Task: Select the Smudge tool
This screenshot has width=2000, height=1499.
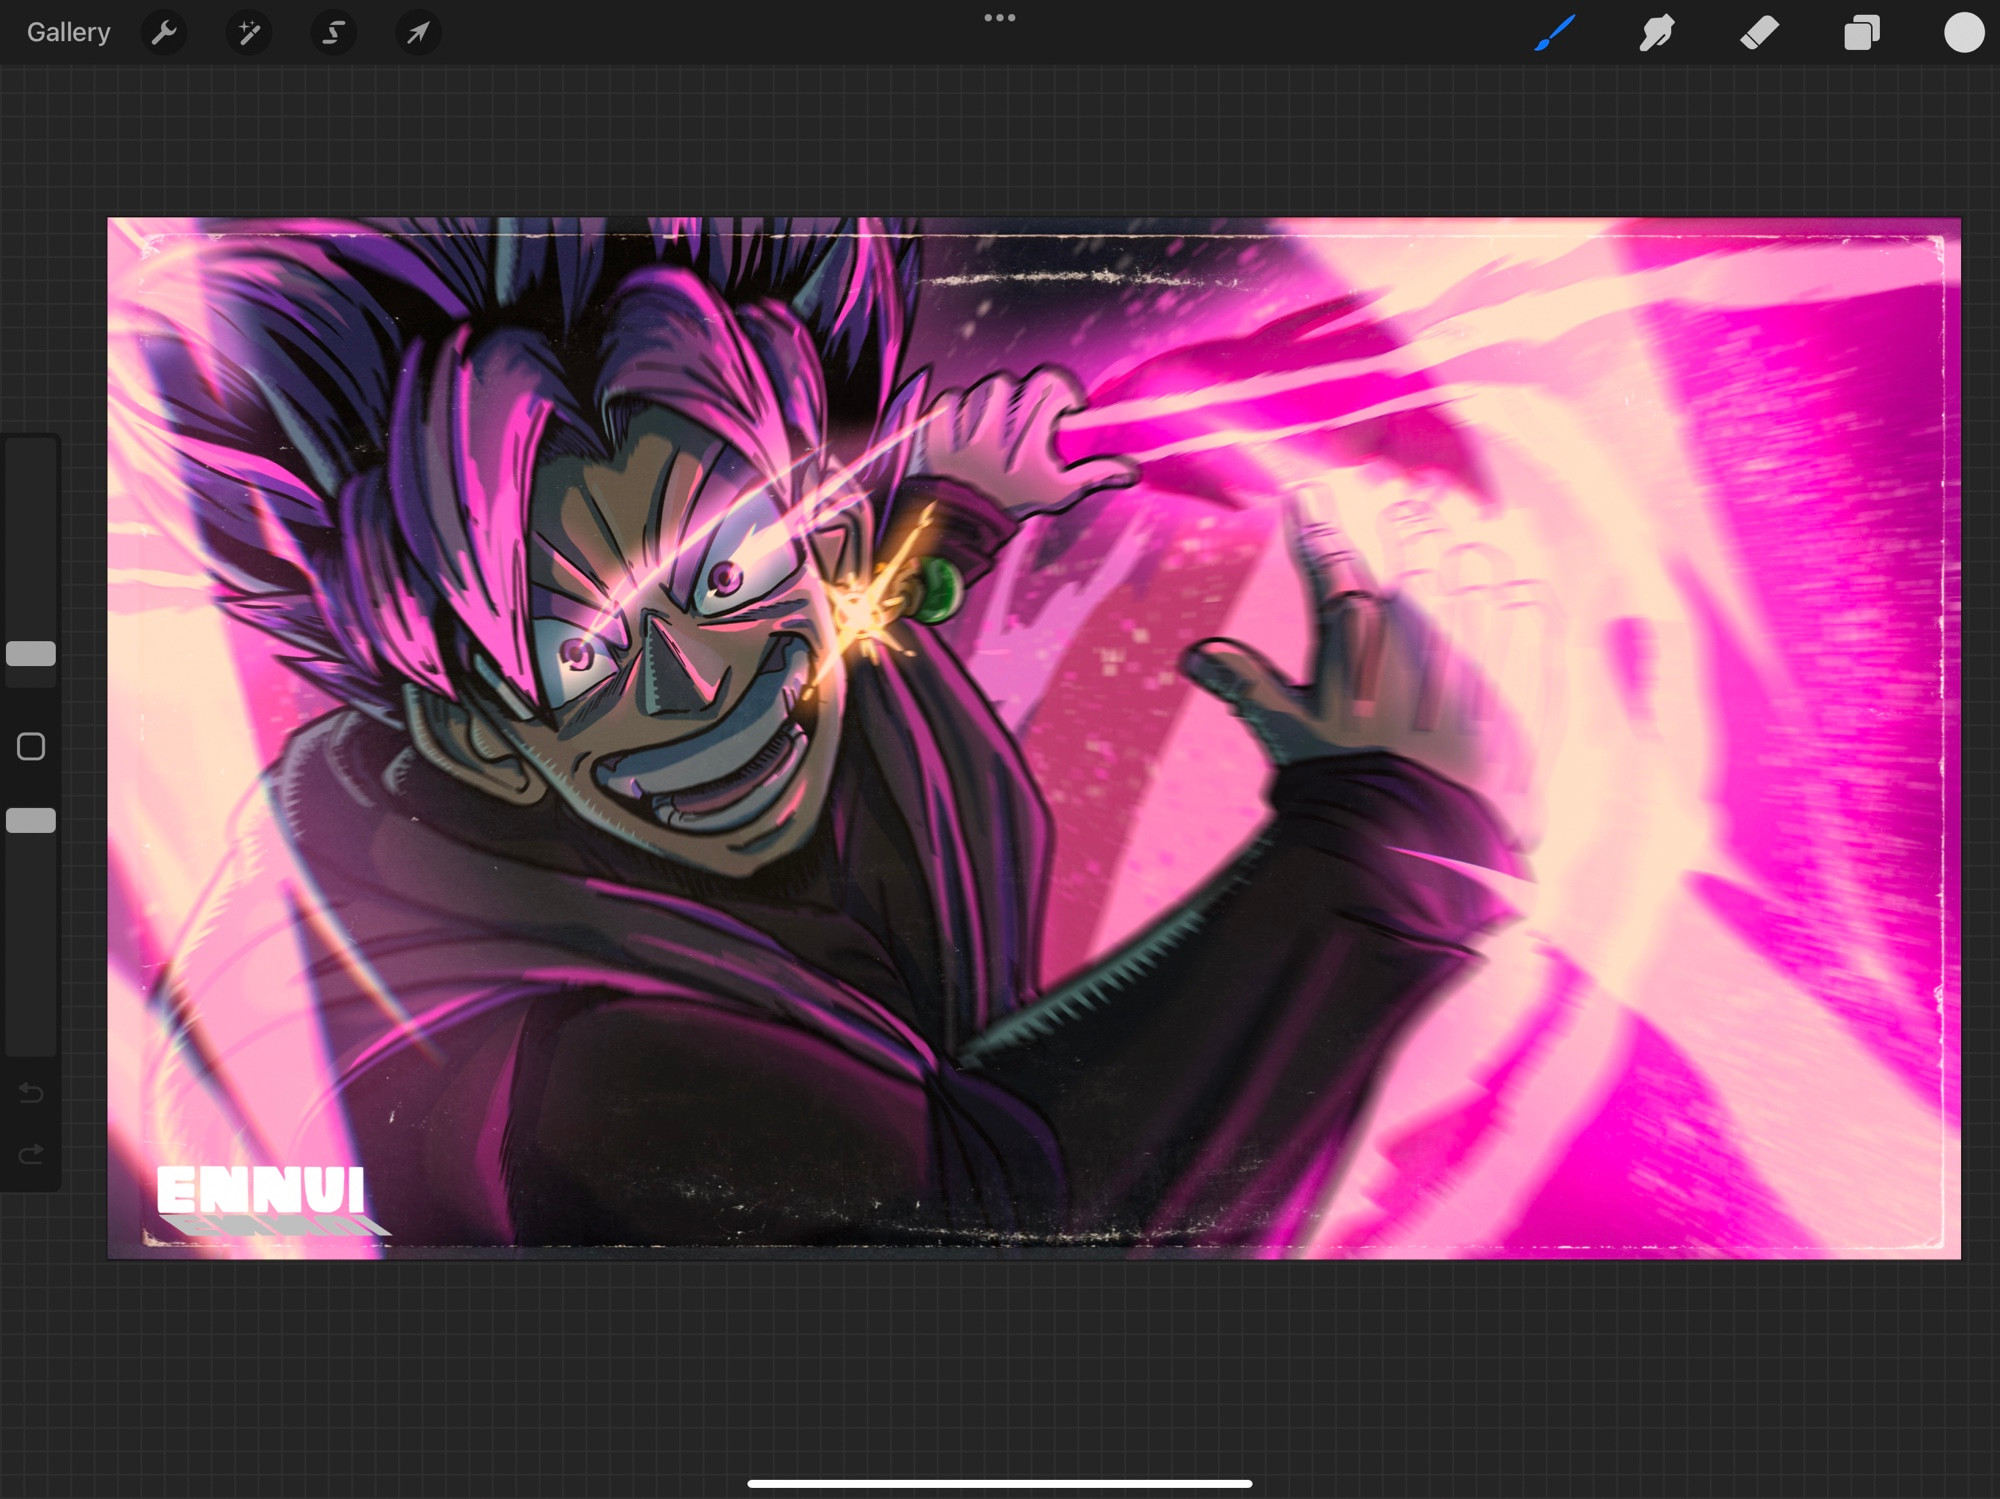Action: point(1657,33)
